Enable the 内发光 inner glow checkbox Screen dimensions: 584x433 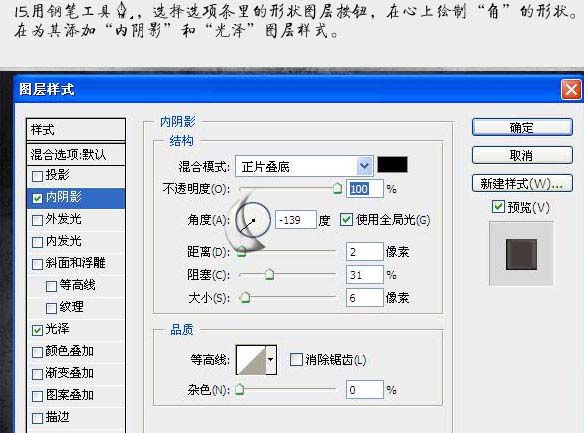[x=37, y=242]
